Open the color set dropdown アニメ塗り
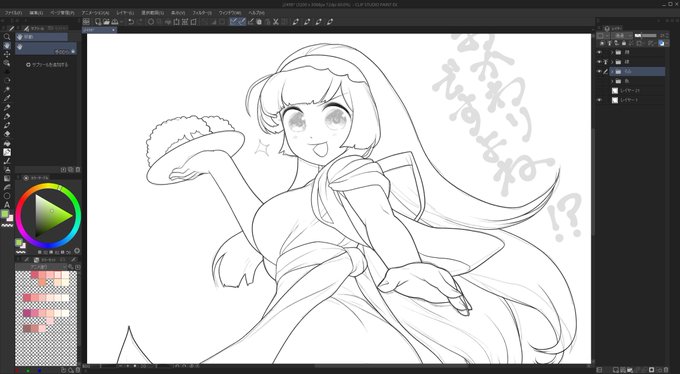Image resolution: width=680 pixels, height=374 pixels. tap(41, 267)
